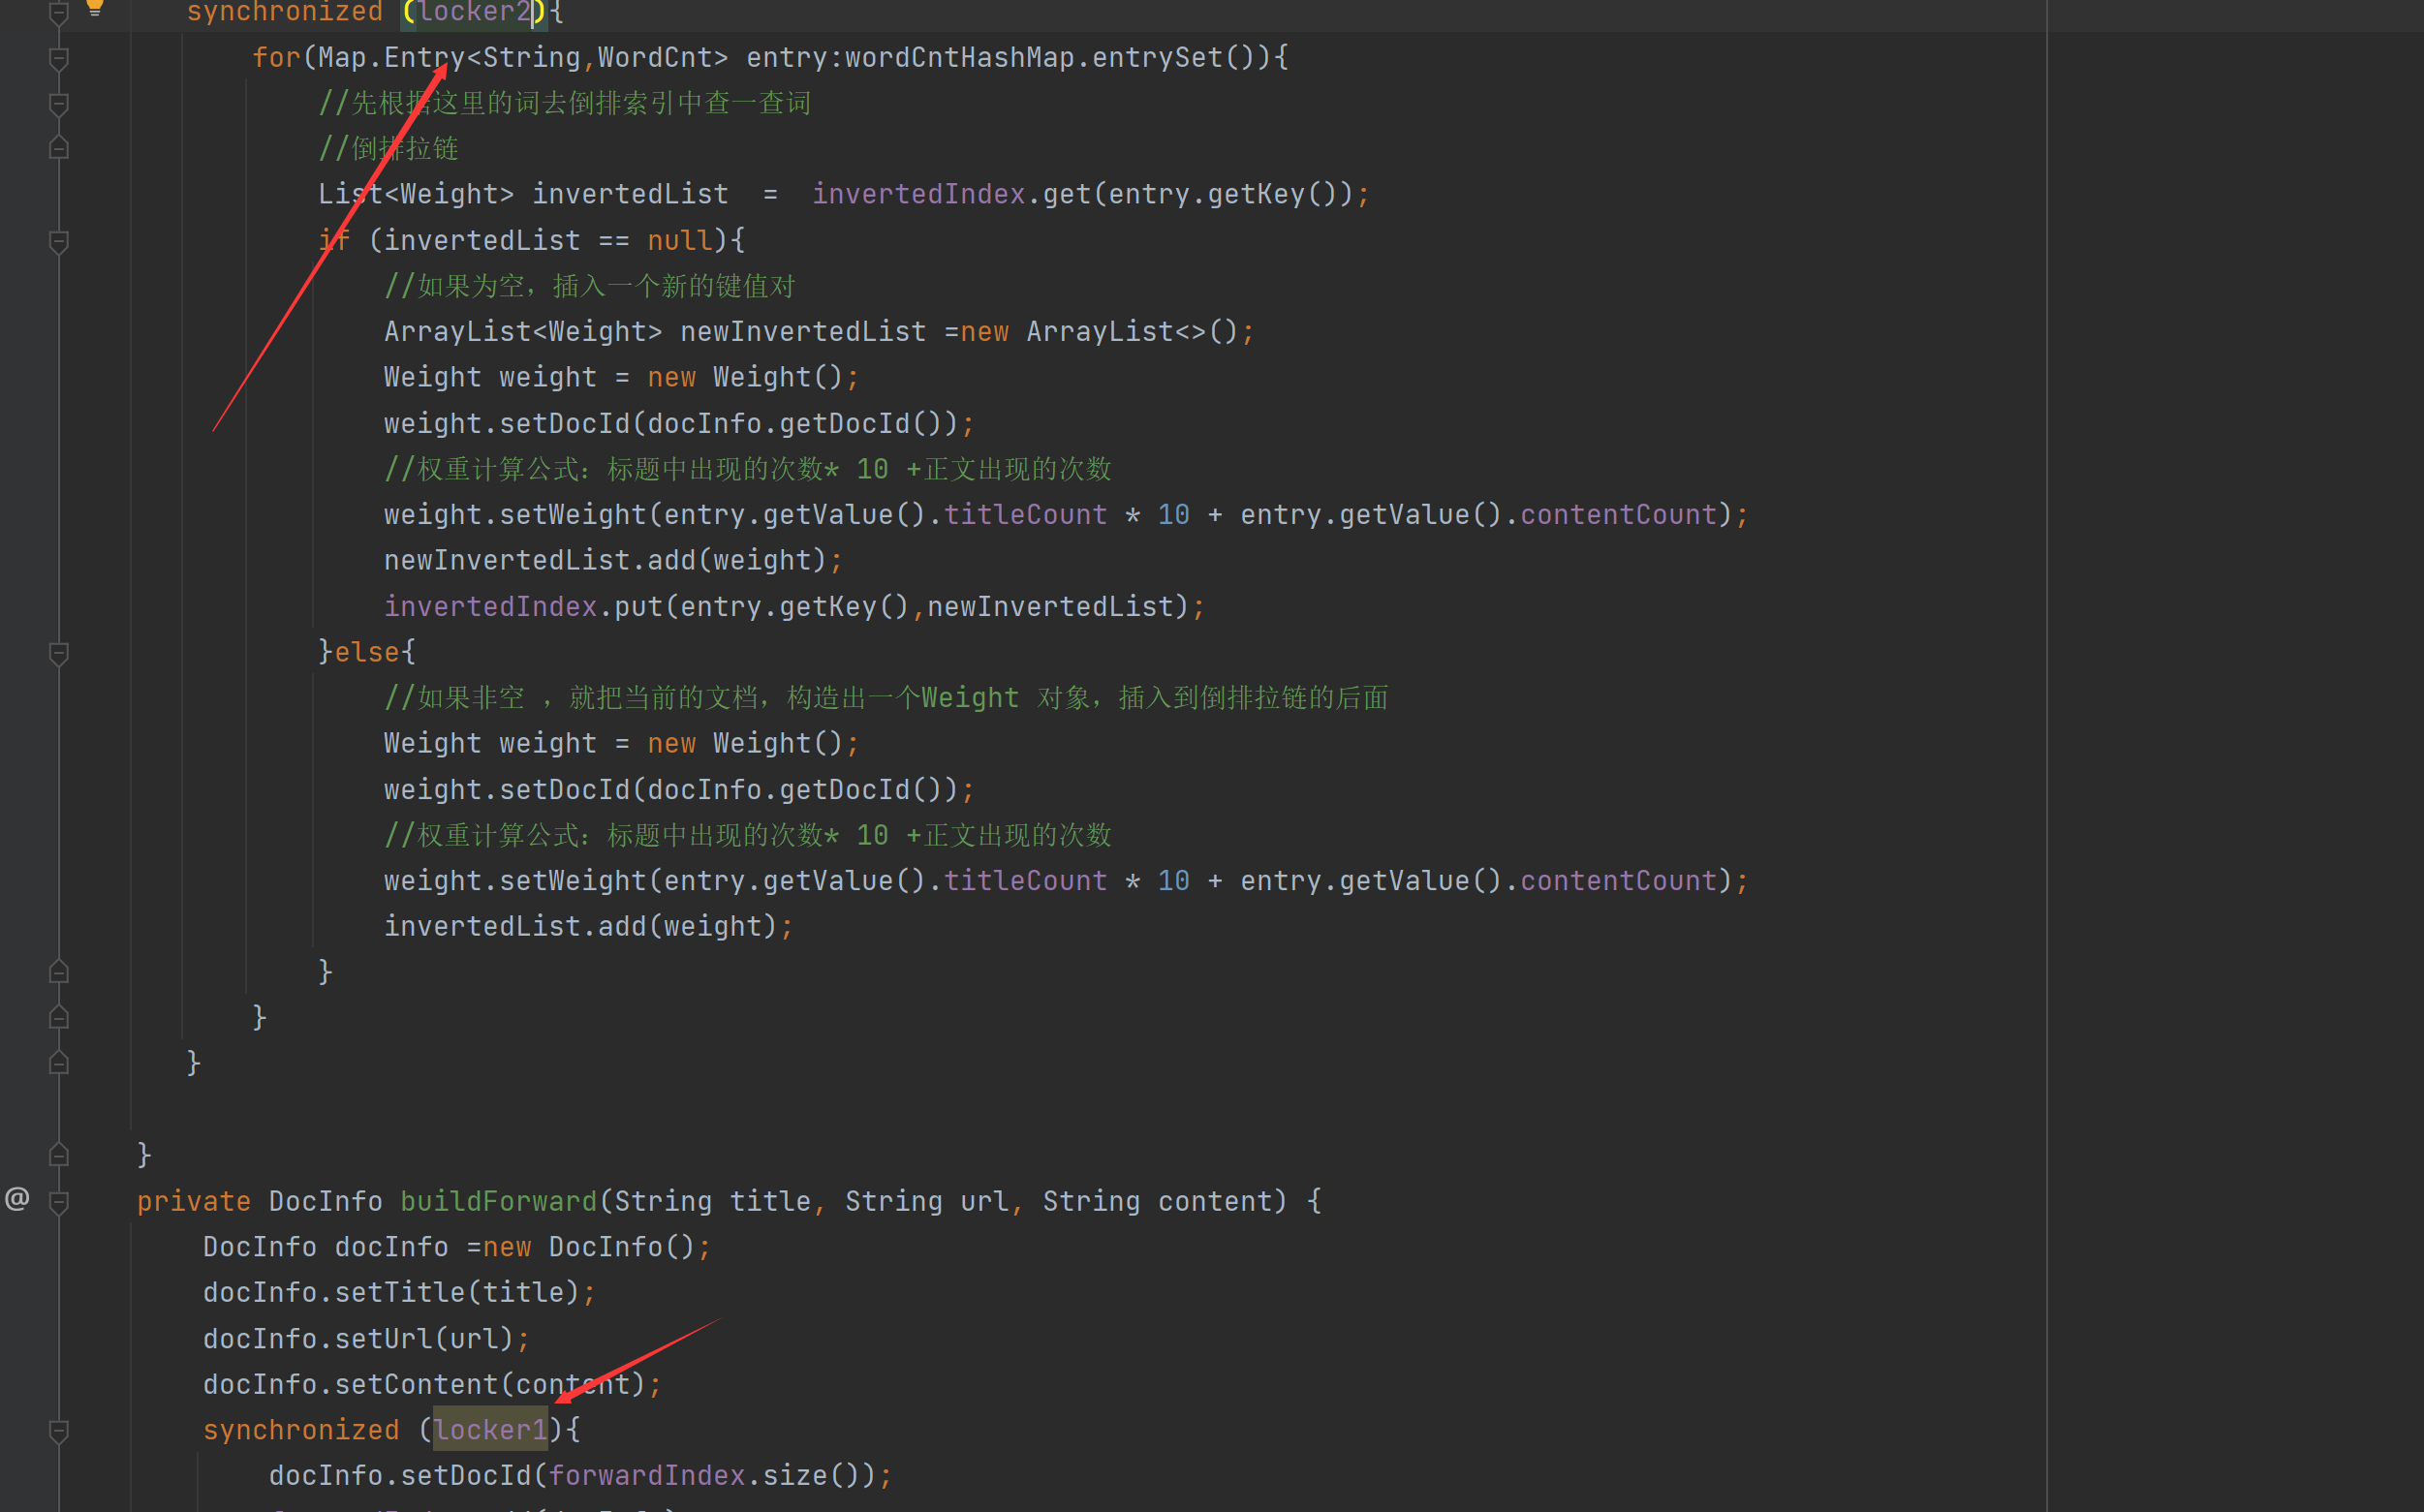Image resolution: width=2424 pixels, height=1512 pixels.
Task: Click the @ override gutter icon beside buildForward
Action: pos(17,1198)
